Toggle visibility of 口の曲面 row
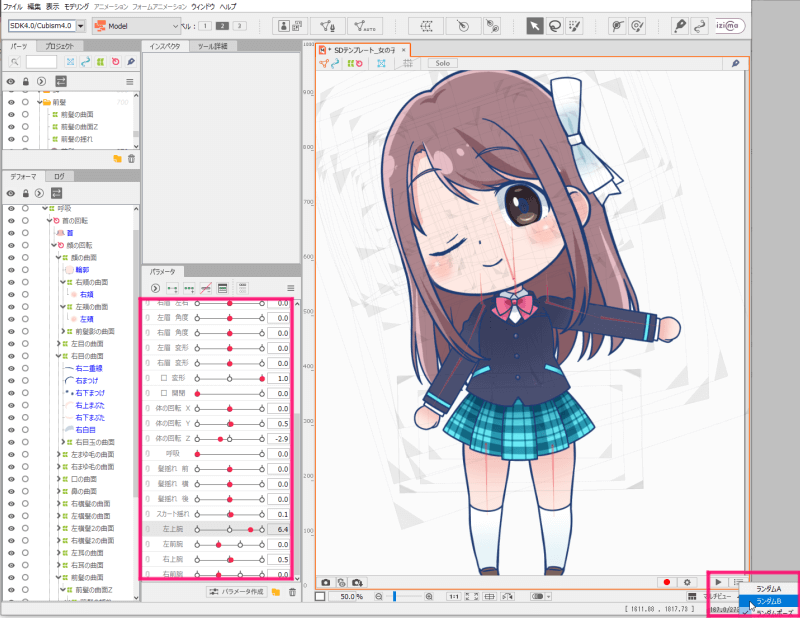This screenshot has width=800, height=618. pyautogui.click(x=11, y=479)
